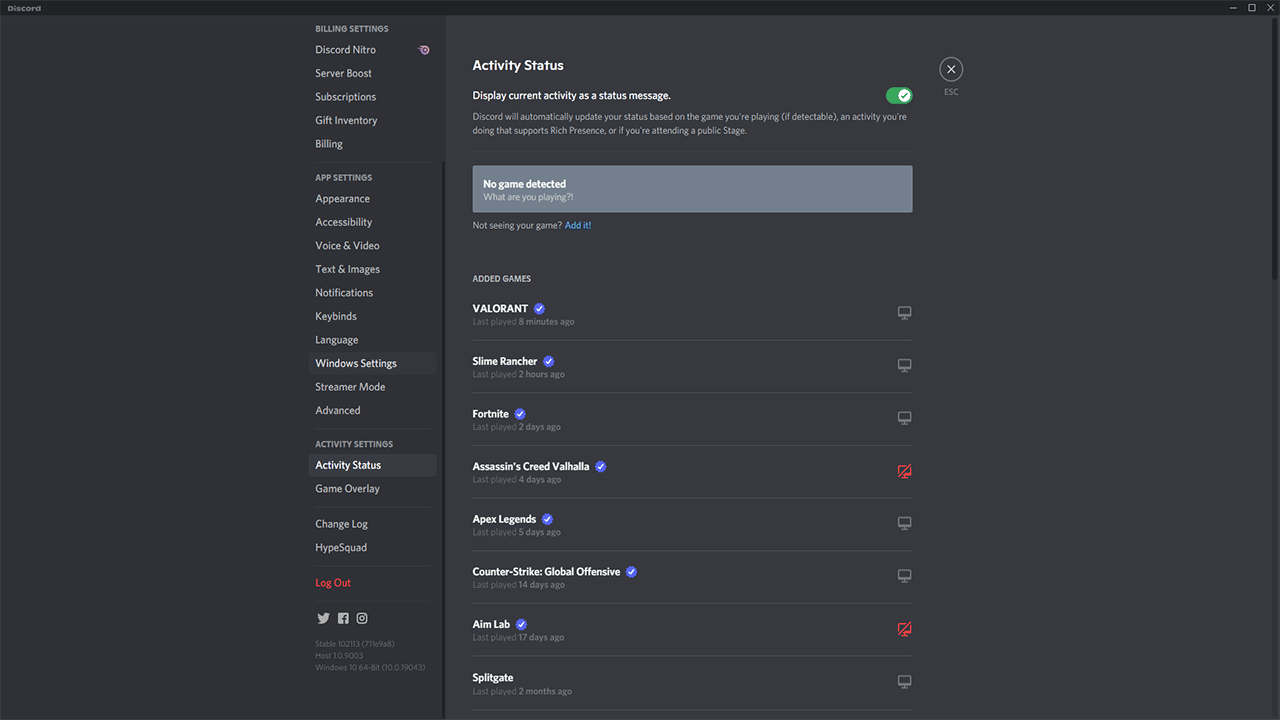Open HypeSquad page
Screen dimensions: 1280x720
pyautogui.click(x=372, y=548)
